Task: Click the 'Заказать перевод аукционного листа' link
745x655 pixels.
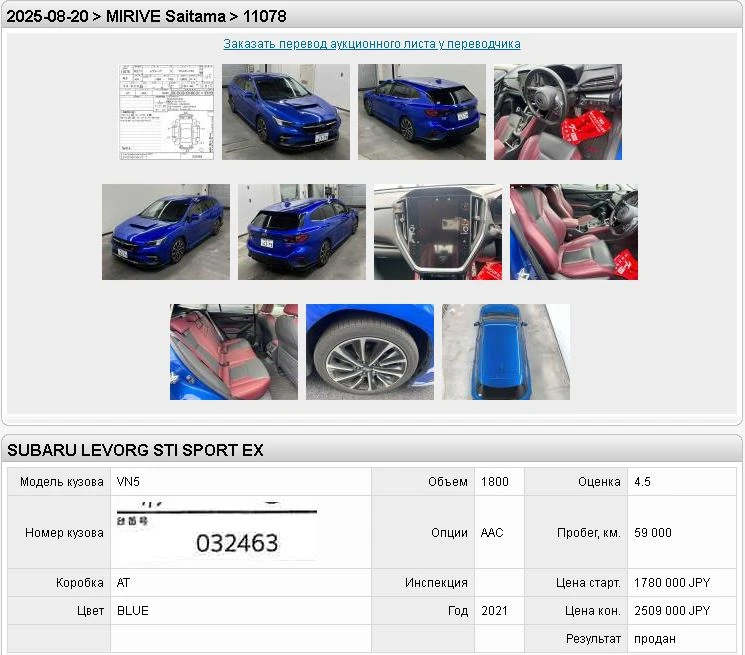Action: (372, 44)
